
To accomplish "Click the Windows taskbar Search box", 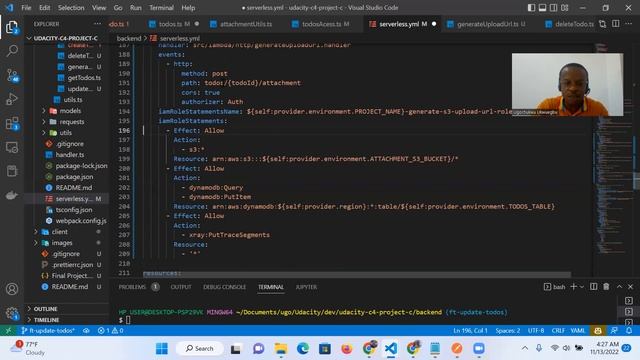I will [200, 349].
